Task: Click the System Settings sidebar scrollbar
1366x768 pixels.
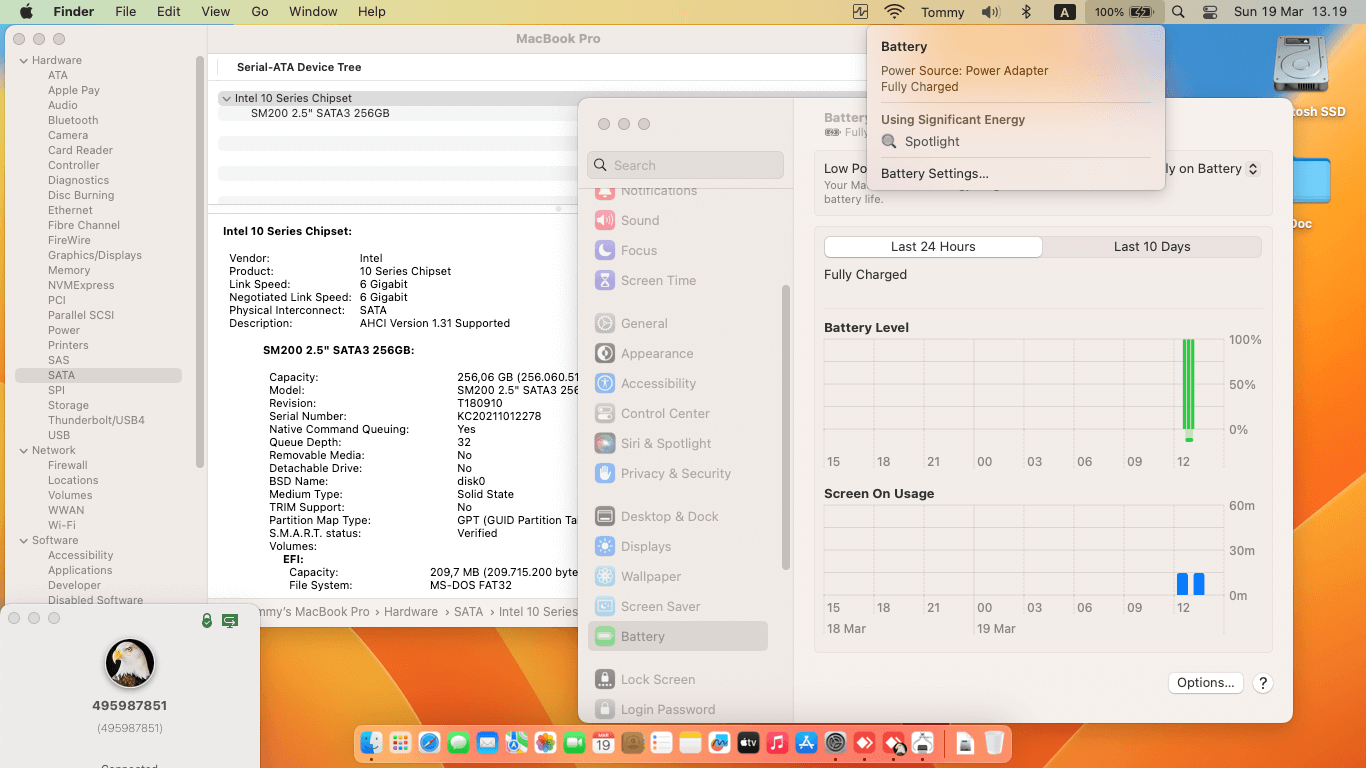Action: point(786,427)
